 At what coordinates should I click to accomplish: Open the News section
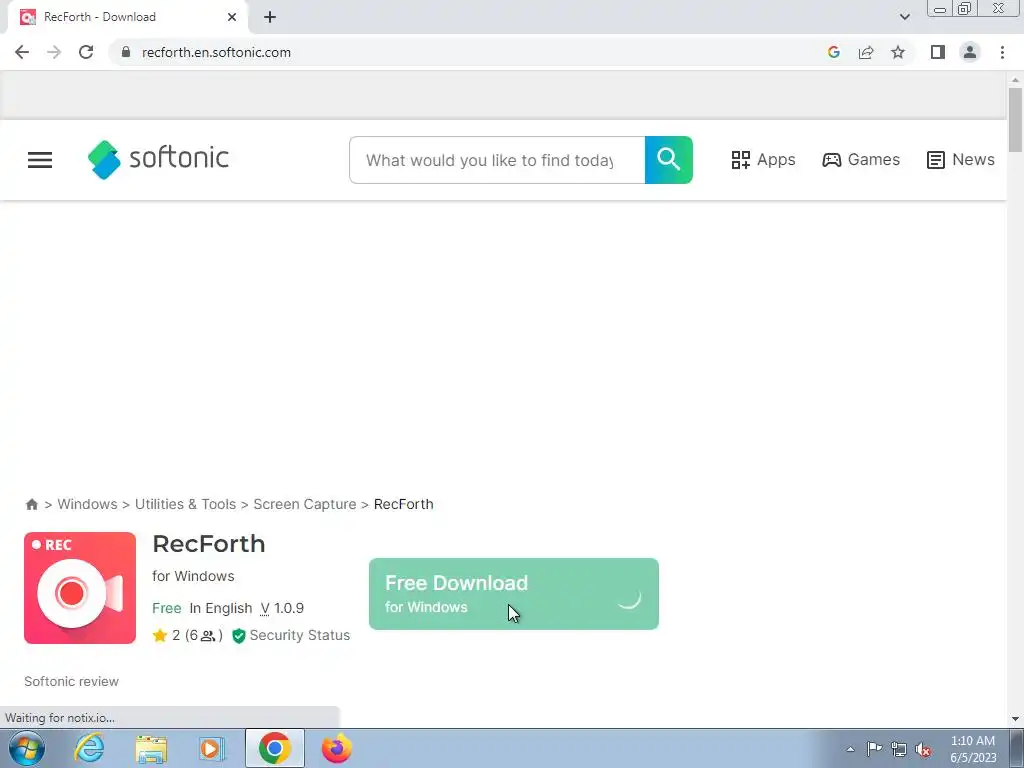pos(961,160)
